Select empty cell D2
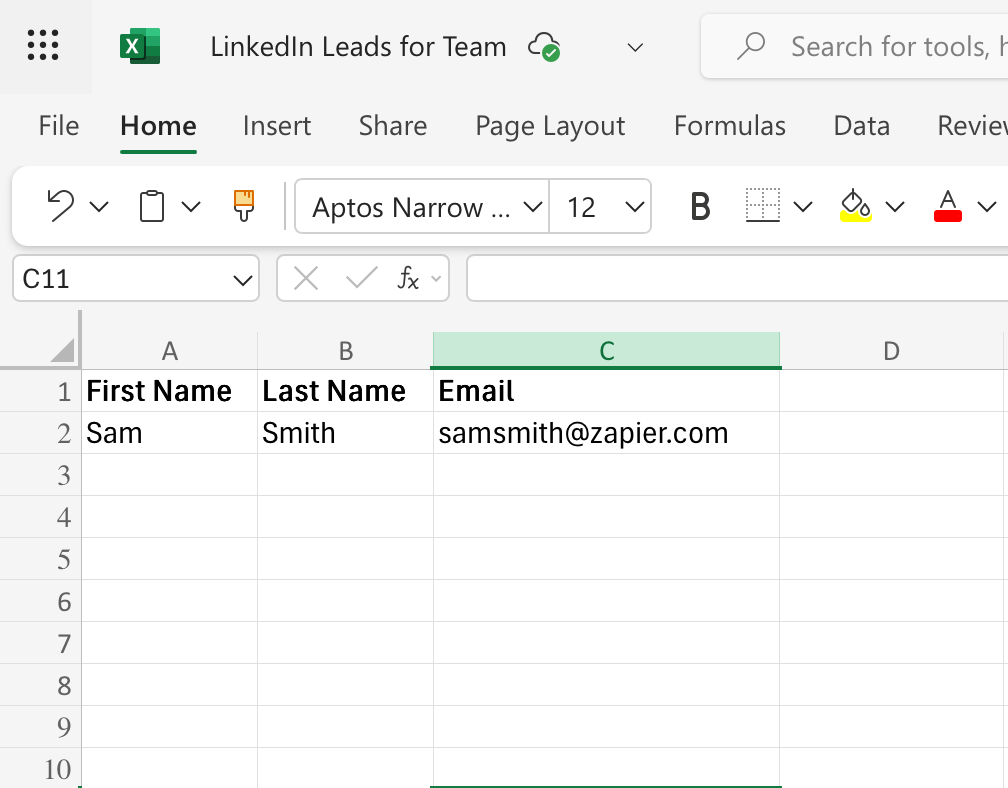The width and height of the screenshot is (1008, 788). point(891,433)
